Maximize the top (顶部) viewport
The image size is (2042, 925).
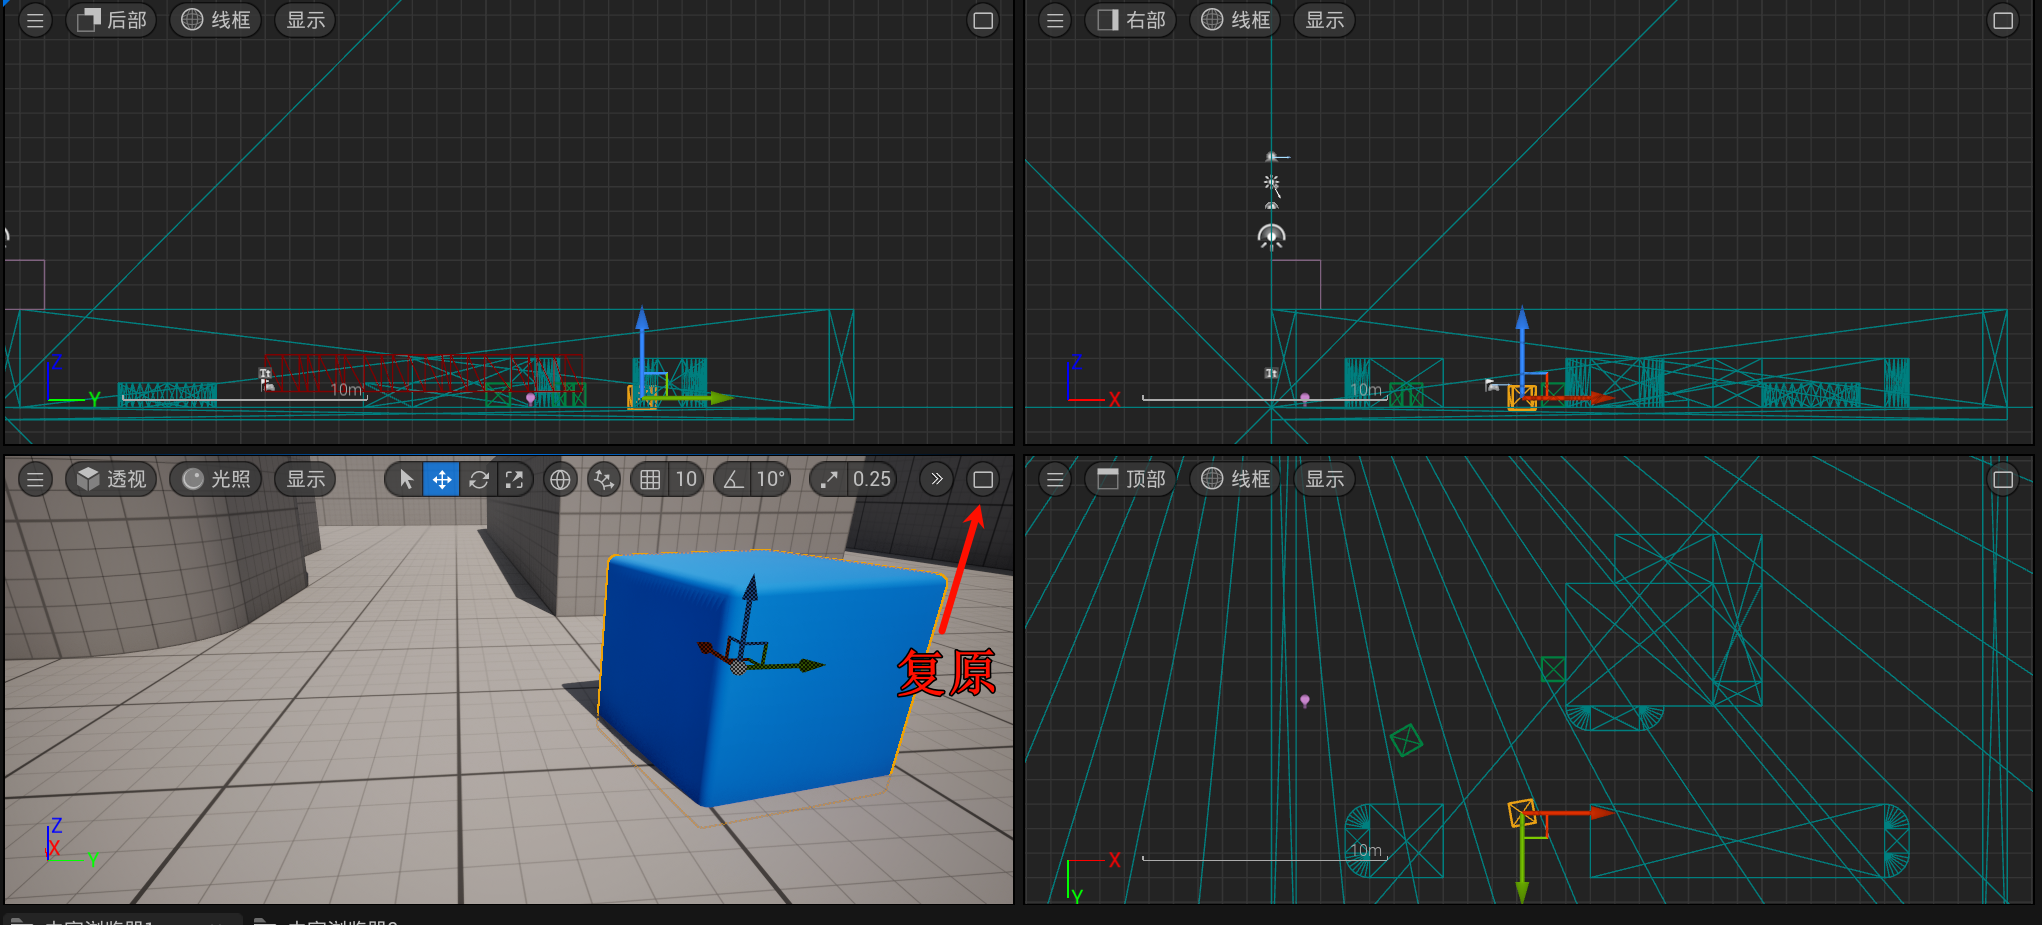point(2002,480)
